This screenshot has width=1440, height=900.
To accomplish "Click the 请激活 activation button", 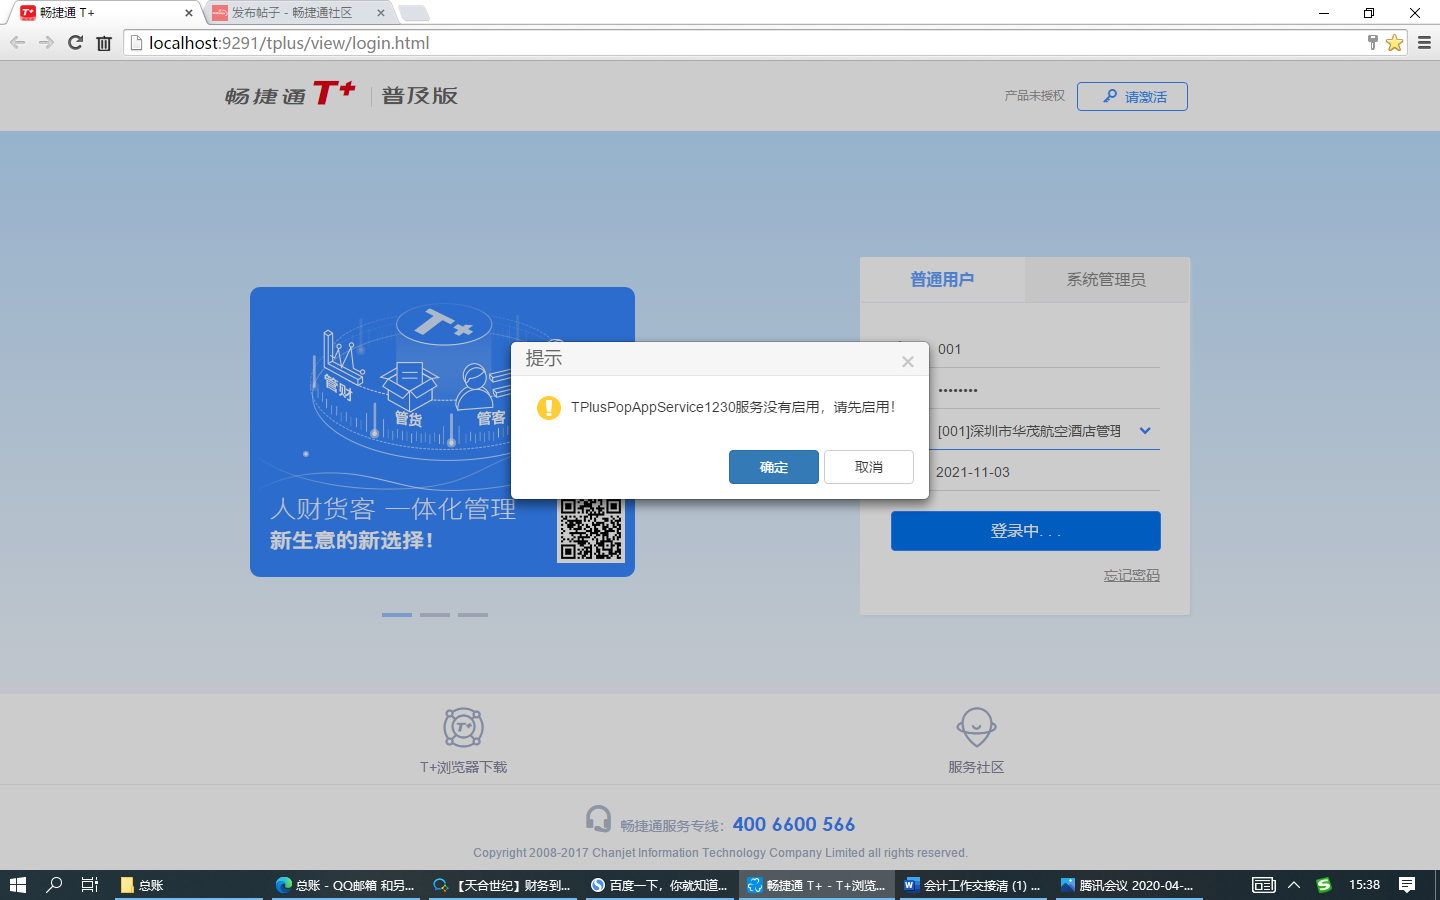I will click(1132, 97).
